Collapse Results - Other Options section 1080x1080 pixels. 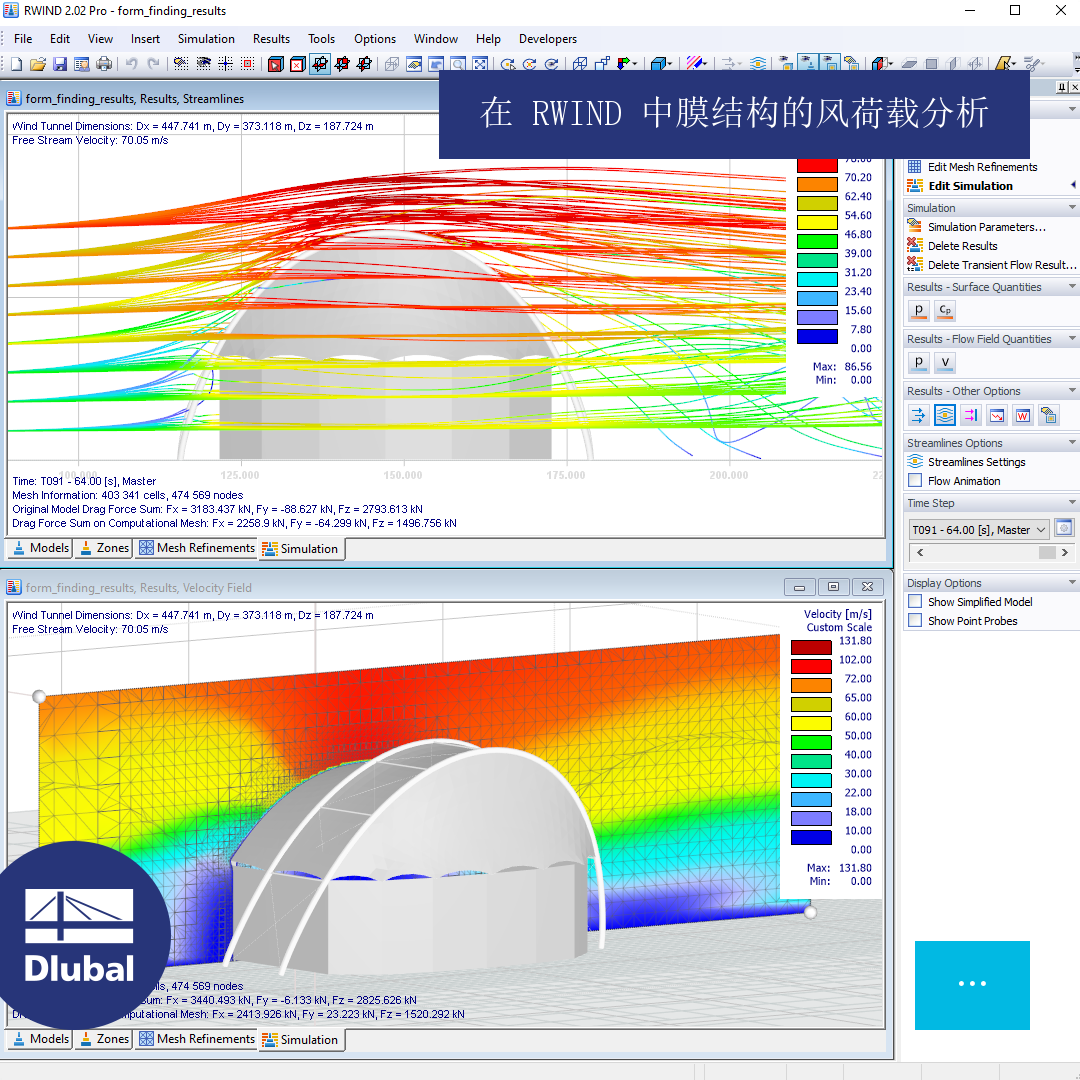(x=1072, y=391)
